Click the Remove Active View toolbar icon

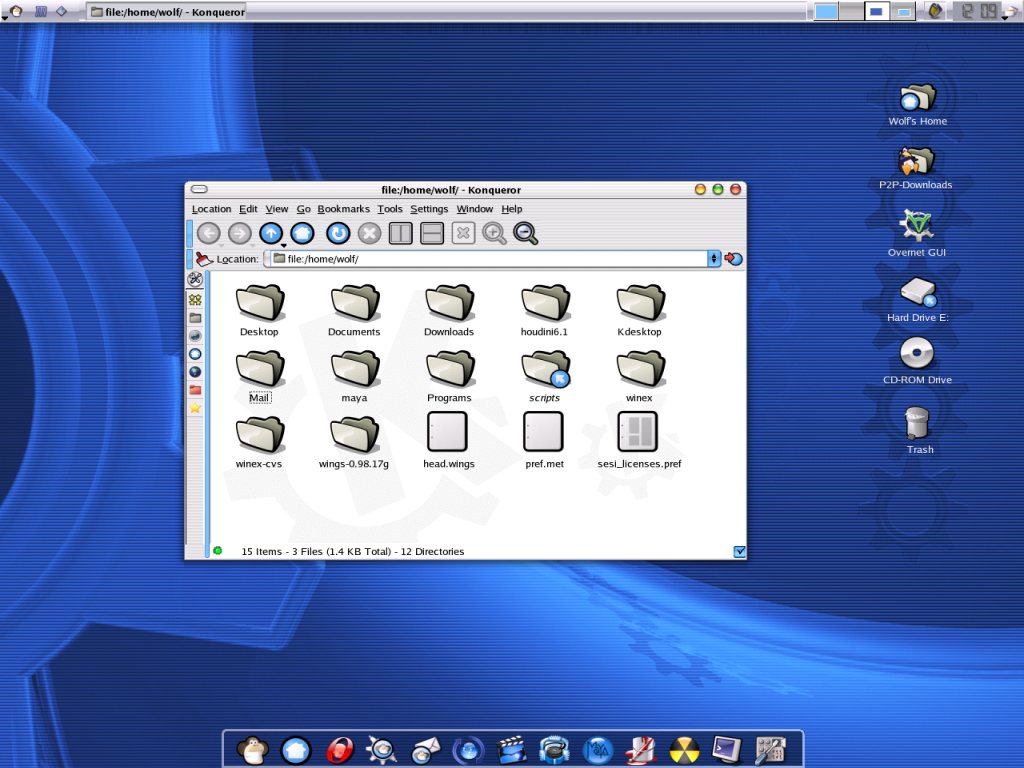click(x=463, y=233)
